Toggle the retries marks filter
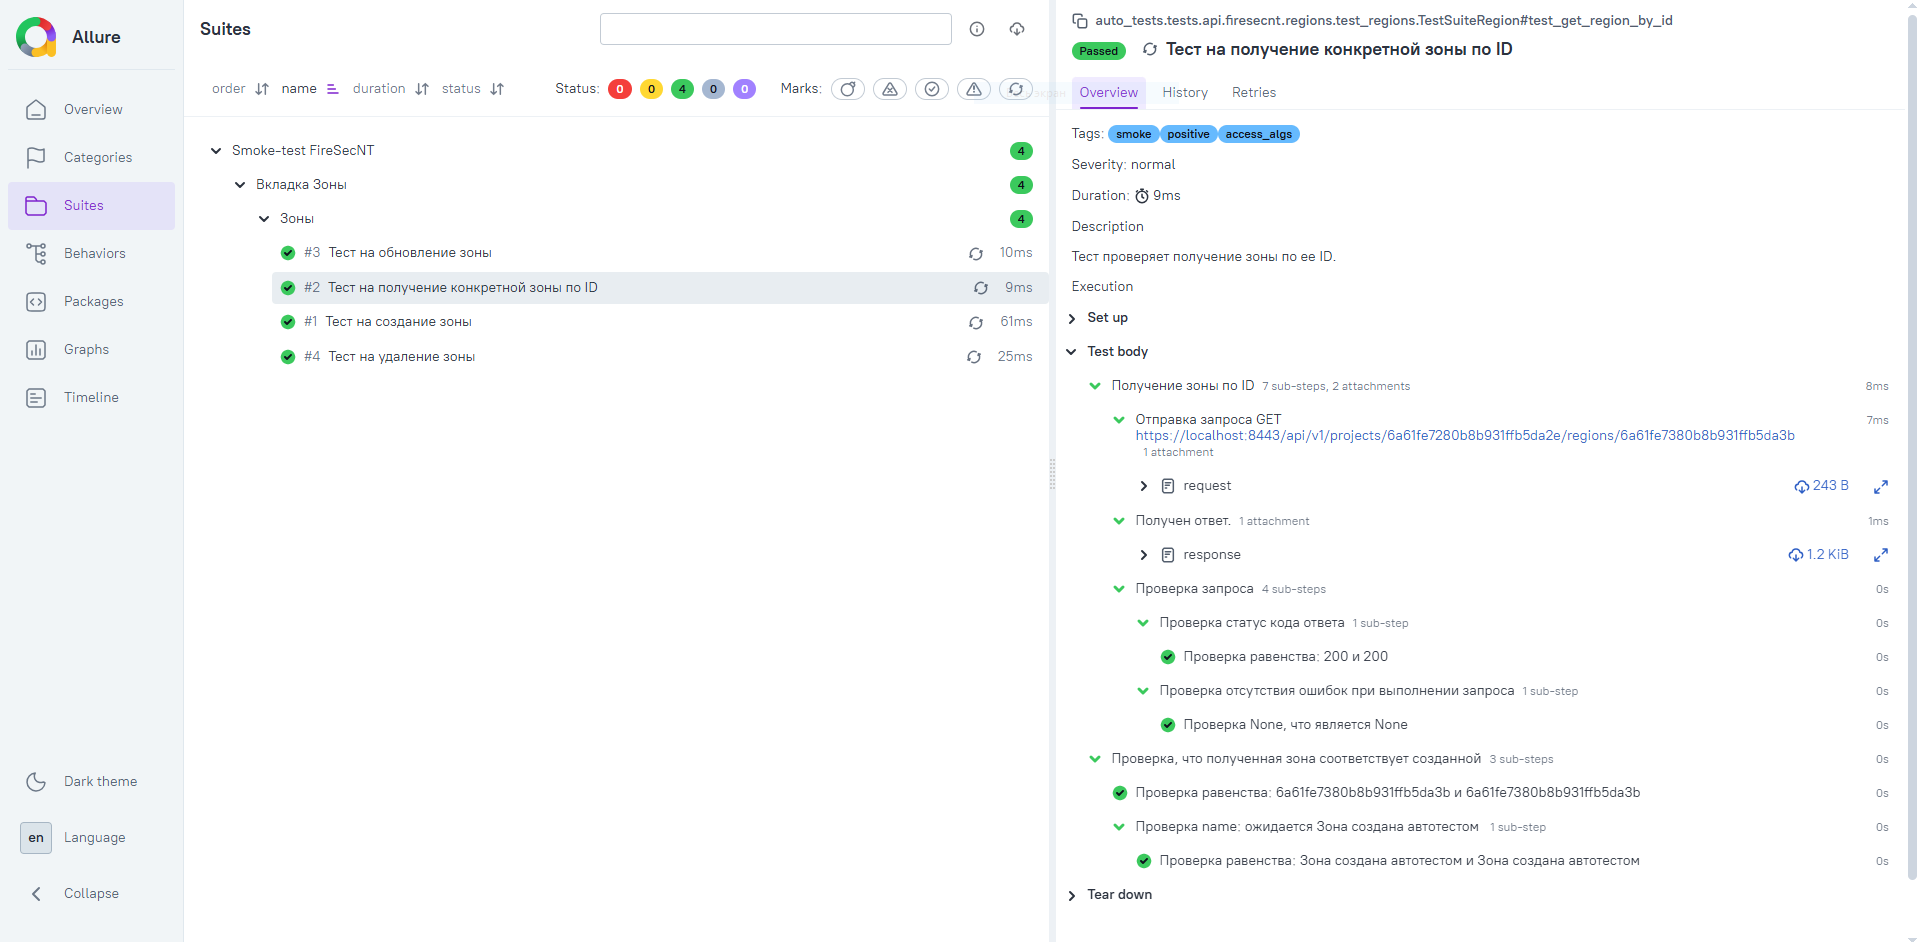Screen dimensions: 1920x942 pos(1016,89)
